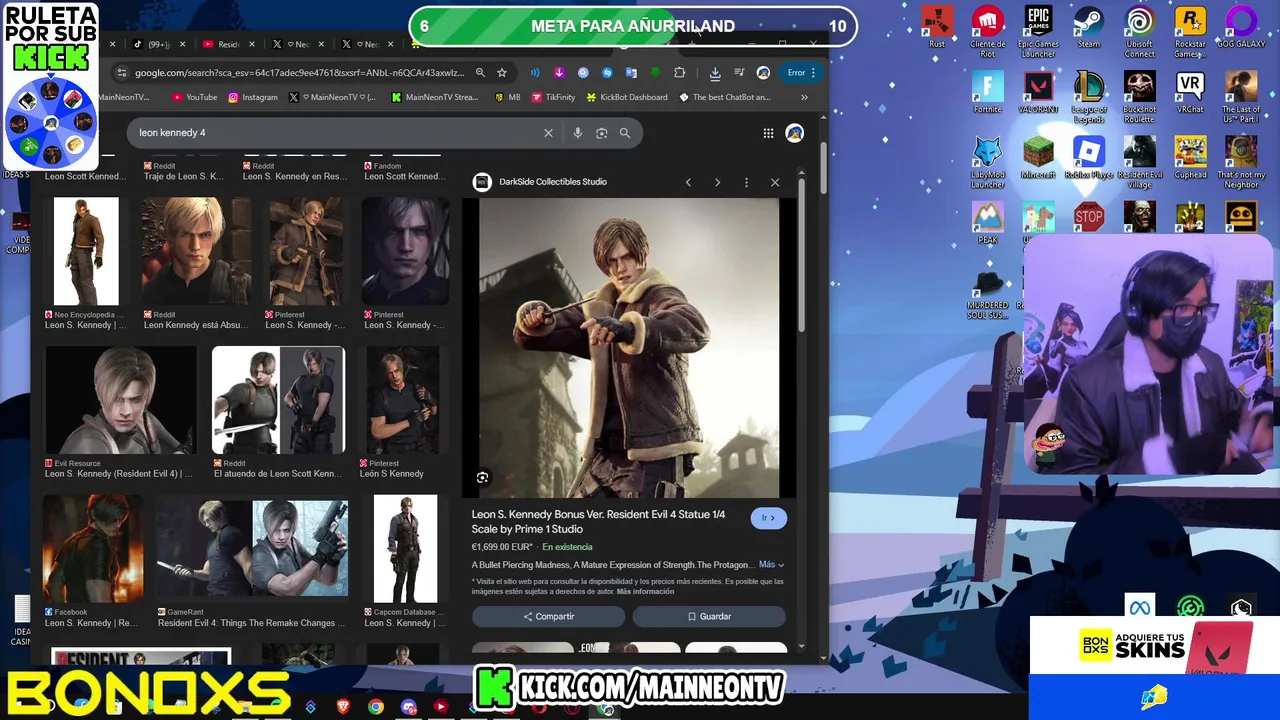
Task: Close the image preview panel
Action: coord(775,182)
